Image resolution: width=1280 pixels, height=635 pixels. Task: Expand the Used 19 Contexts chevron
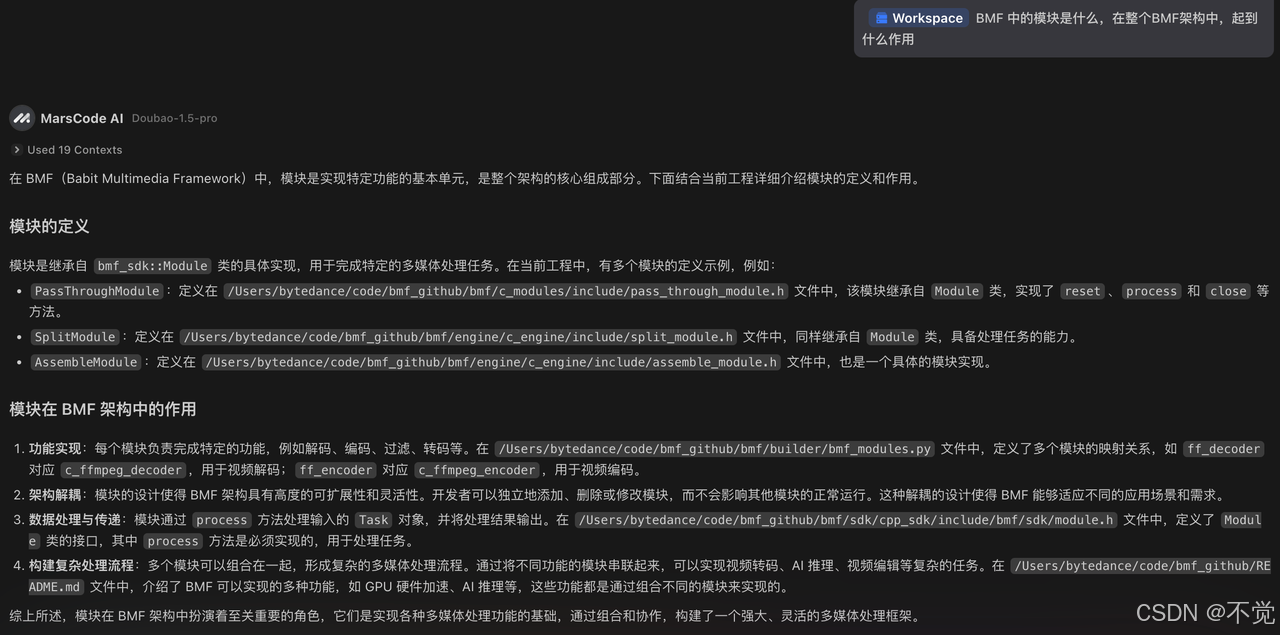point(17,150)
